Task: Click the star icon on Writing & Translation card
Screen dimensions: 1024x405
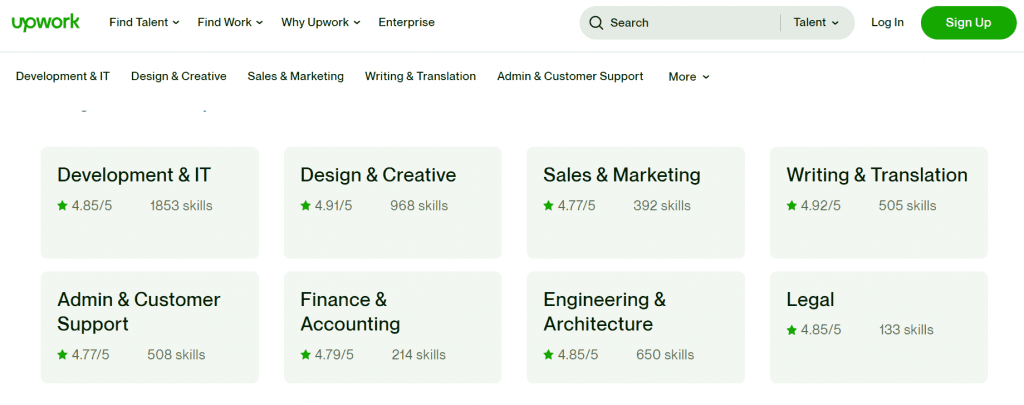Action: pos(791,206)
